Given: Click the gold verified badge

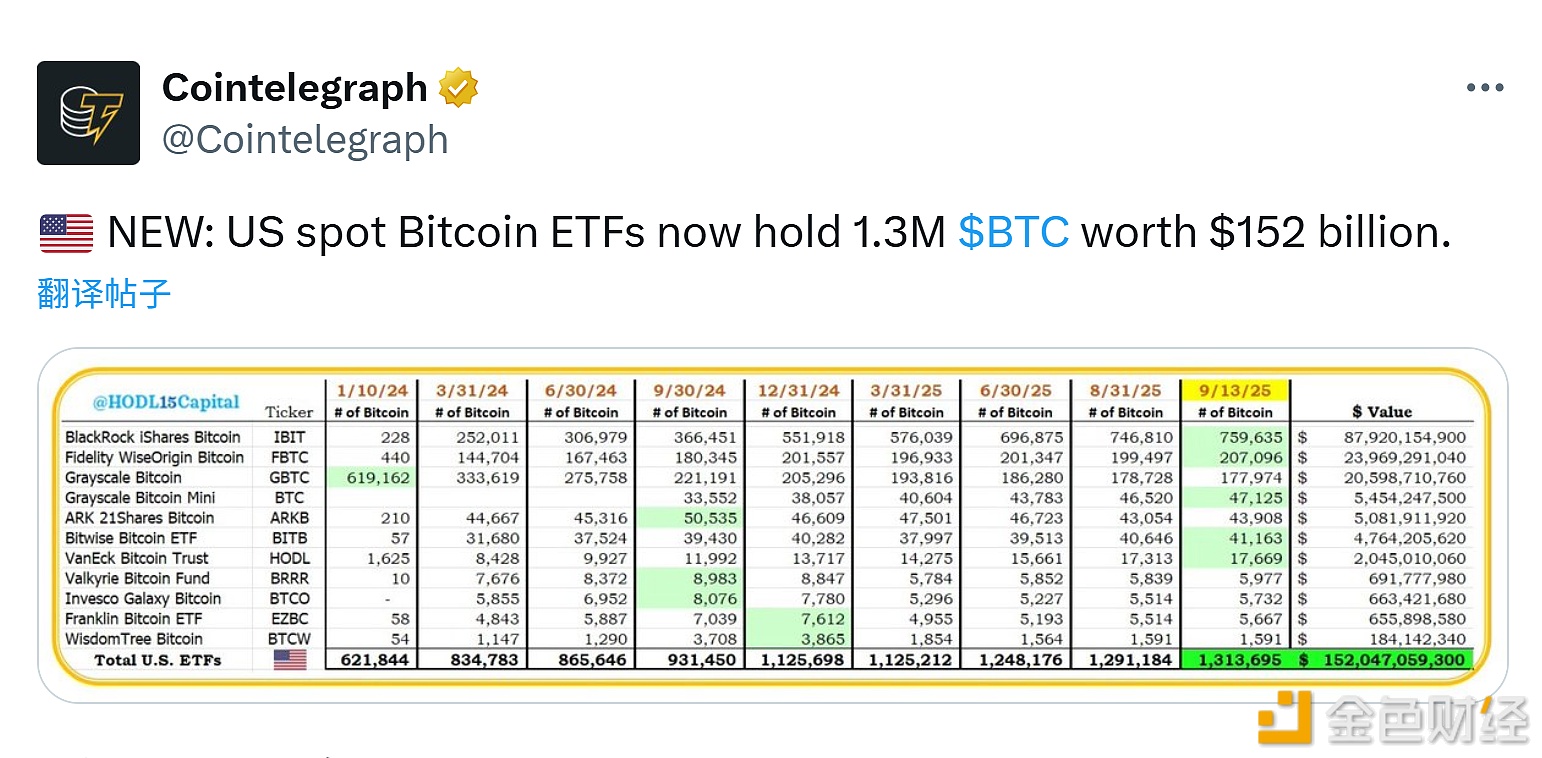Looking at the screenshot, I should pos(458,88).
